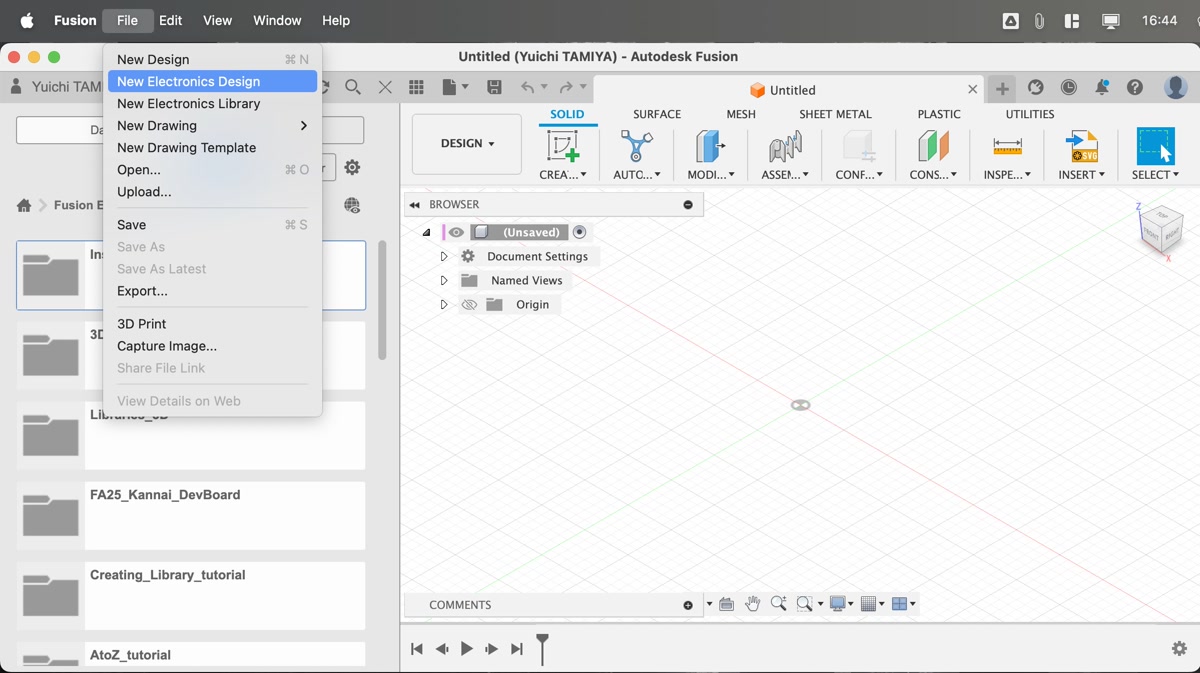This screenshot has height=673, width=1200.
Task: Open the Help question mark icon
Action: click(x=1135, y=88)
